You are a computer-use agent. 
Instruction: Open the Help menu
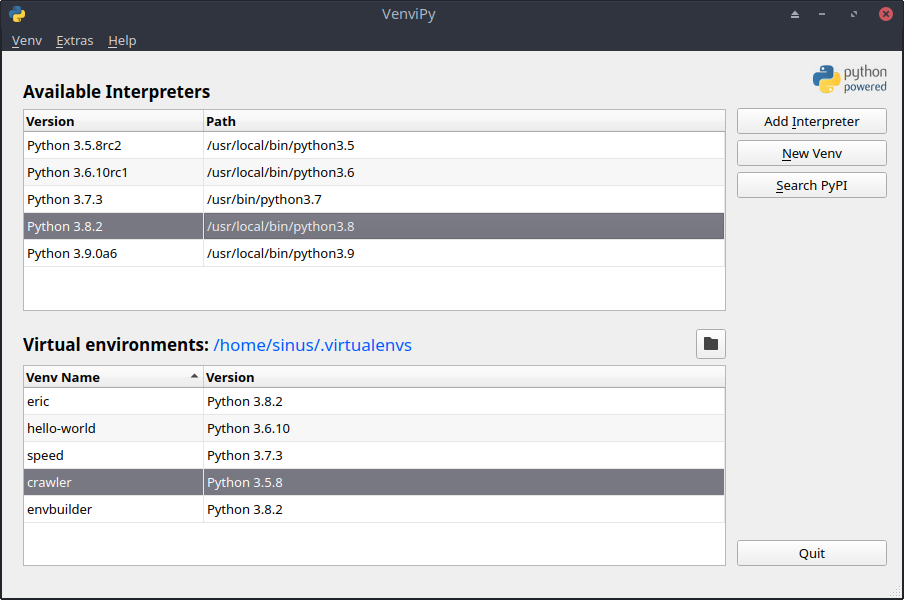point(122,41)
